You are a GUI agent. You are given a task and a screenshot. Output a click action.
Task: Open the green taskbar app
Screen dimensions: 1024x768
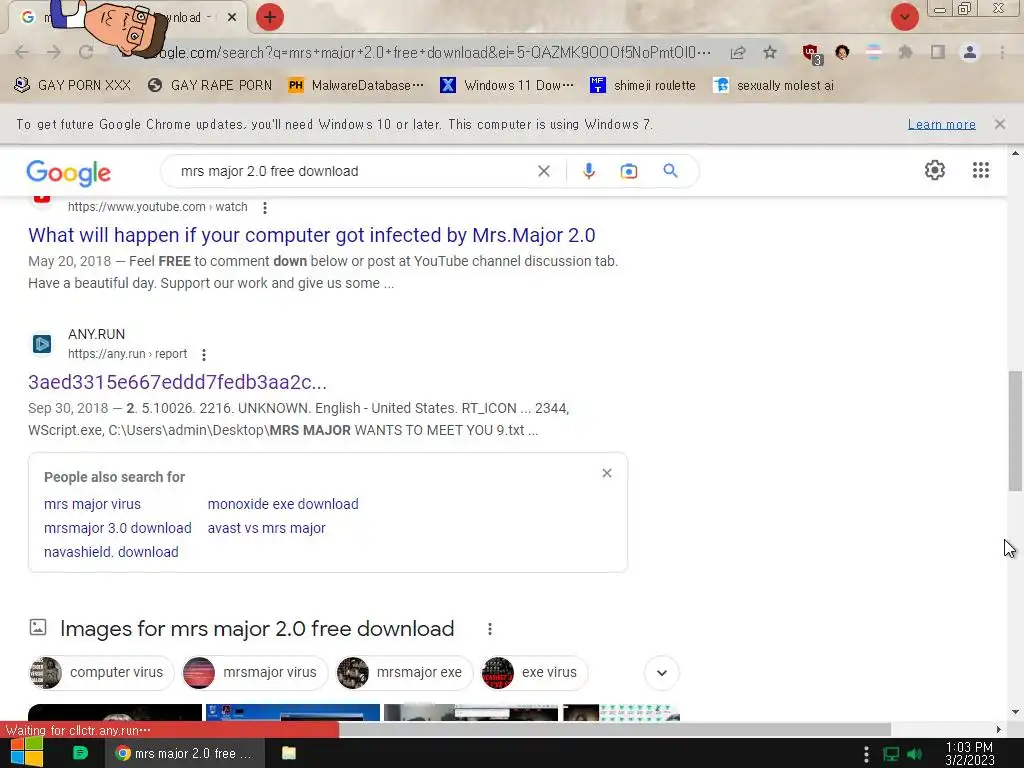tap(80, 753)
